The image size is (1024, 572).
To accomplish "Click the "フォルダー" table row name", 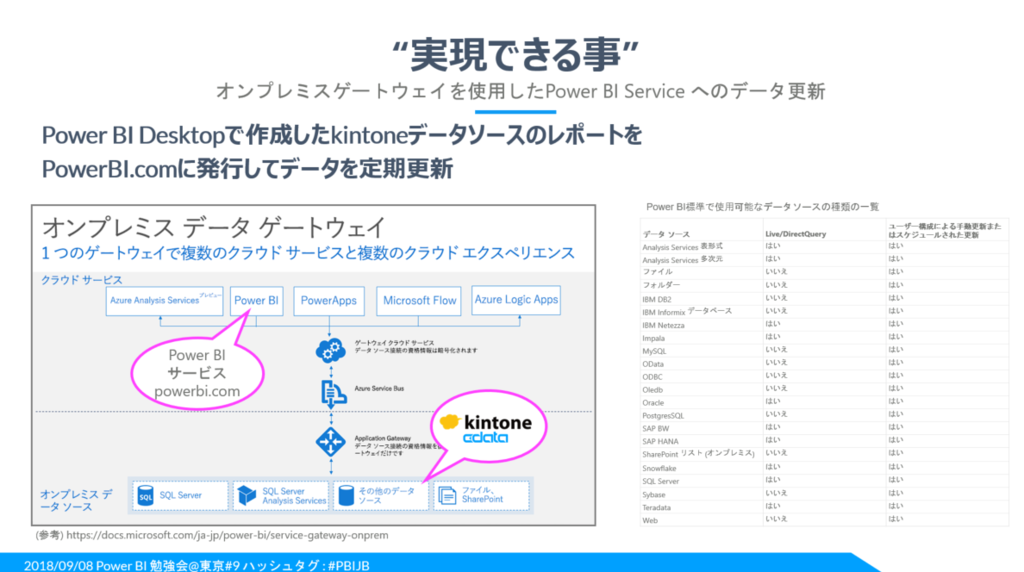I will [661, 285].
